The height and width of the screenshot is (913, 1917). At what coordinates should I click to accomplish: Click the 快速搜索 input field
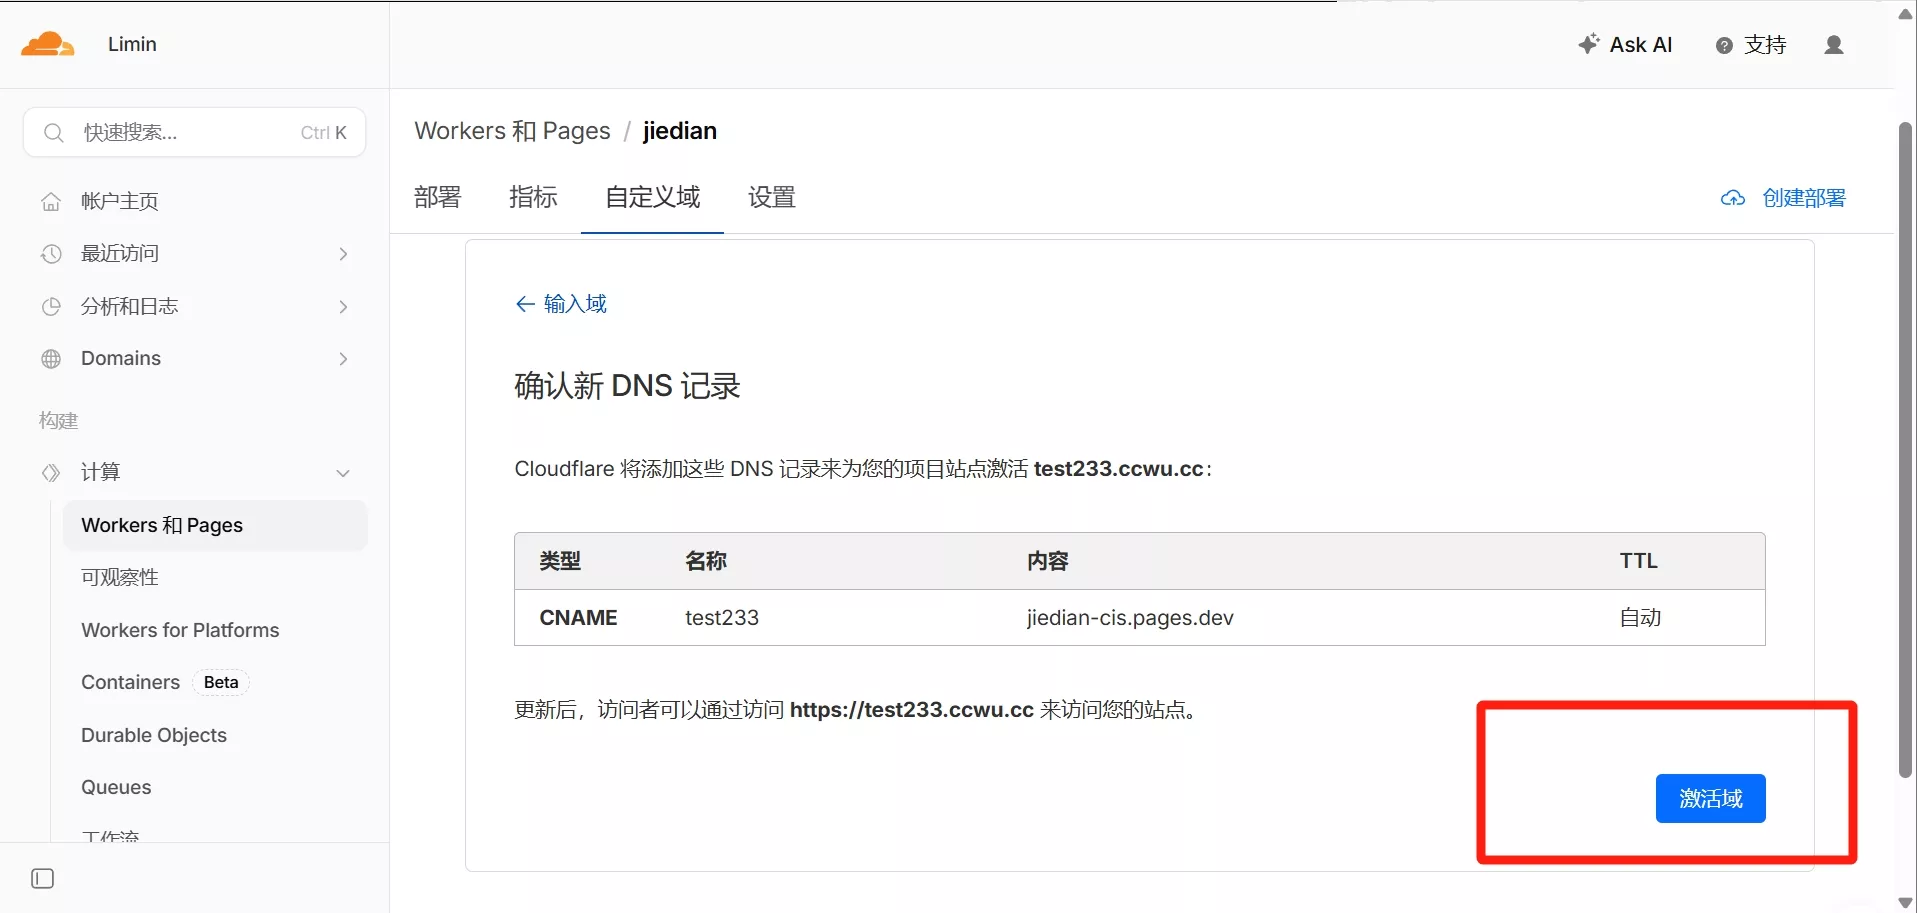point(195,132)
